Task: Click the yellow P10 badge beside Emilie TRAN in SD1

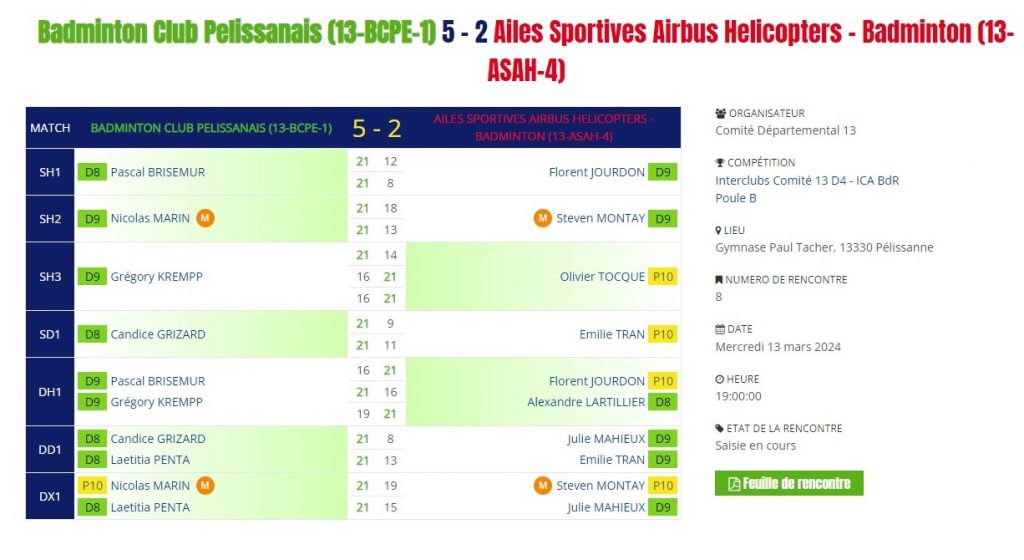Action: coord(662,334)
